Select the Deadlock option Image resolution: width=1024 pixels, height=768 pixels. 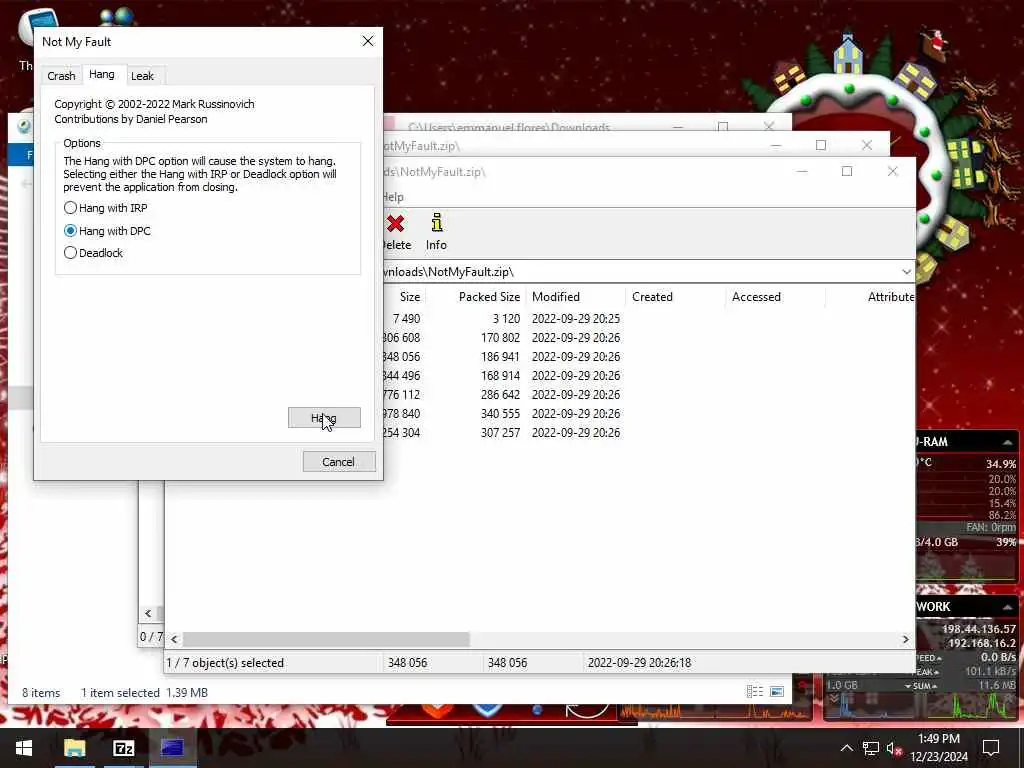tap(93, 253)
